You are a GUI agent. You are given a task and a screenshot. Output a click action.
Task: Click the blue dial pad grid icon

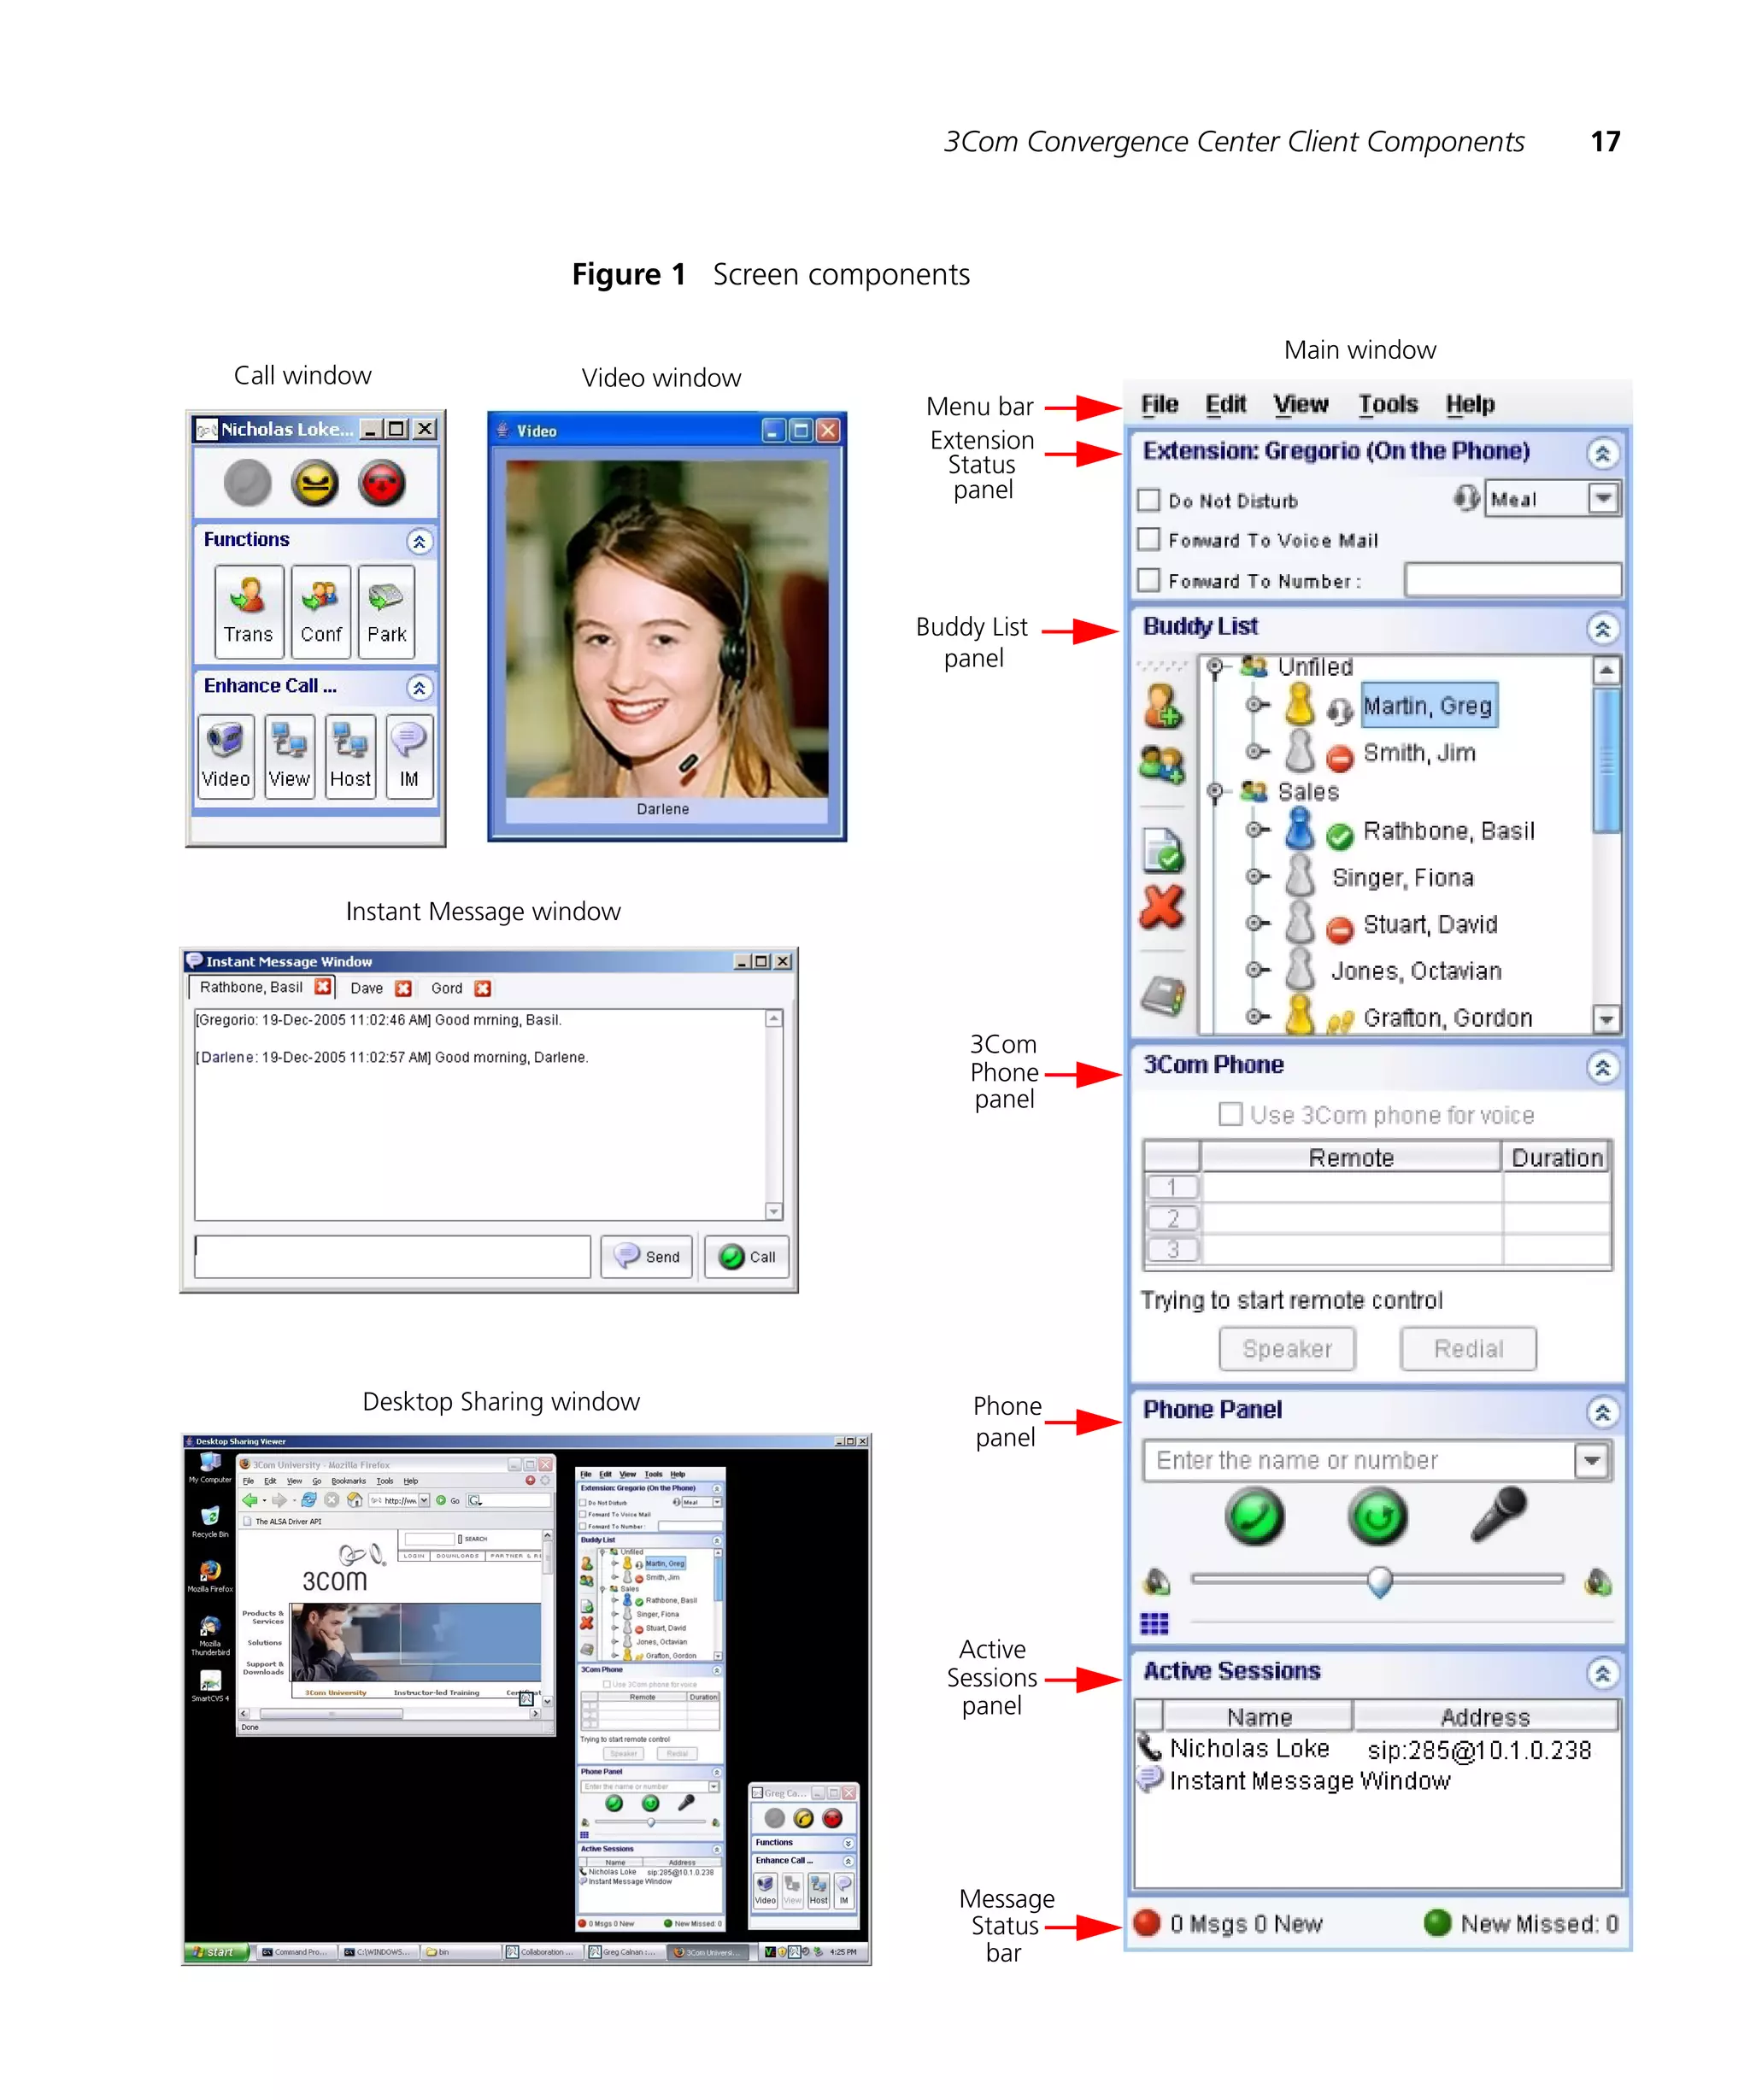(x=1154, y=1623)
